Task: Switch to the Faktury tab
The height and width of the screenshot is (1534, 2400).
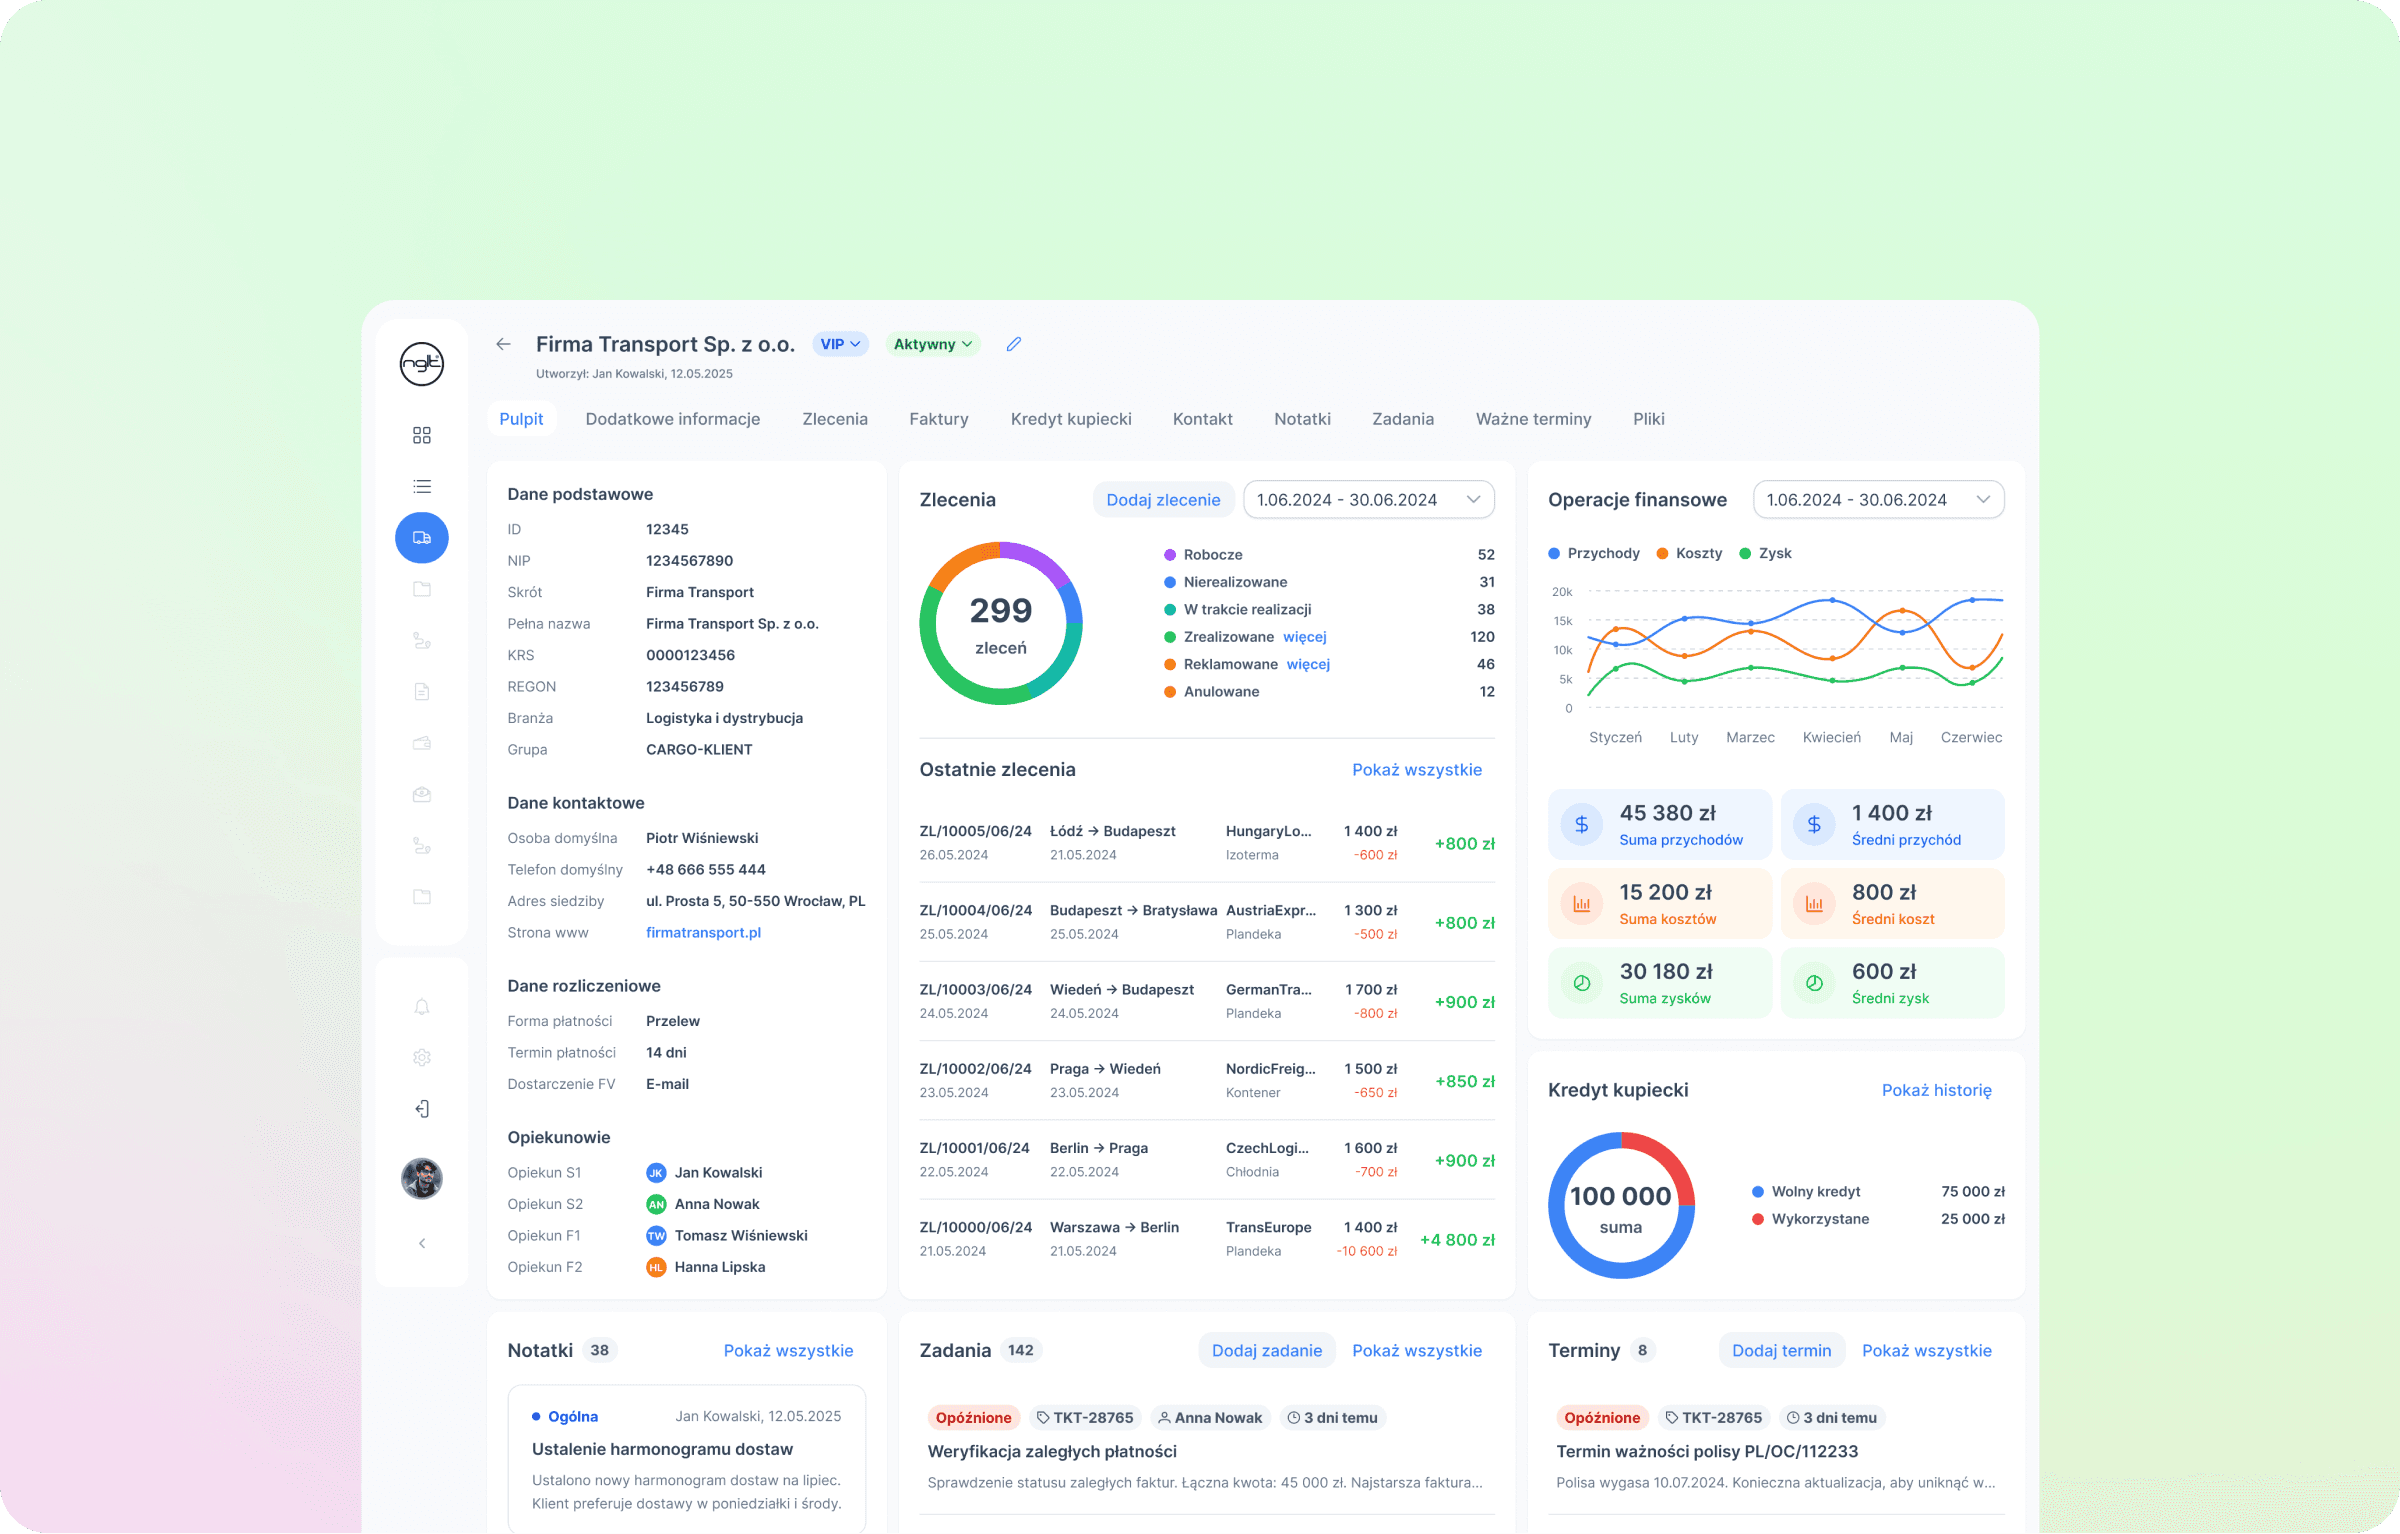Action: 938,419
